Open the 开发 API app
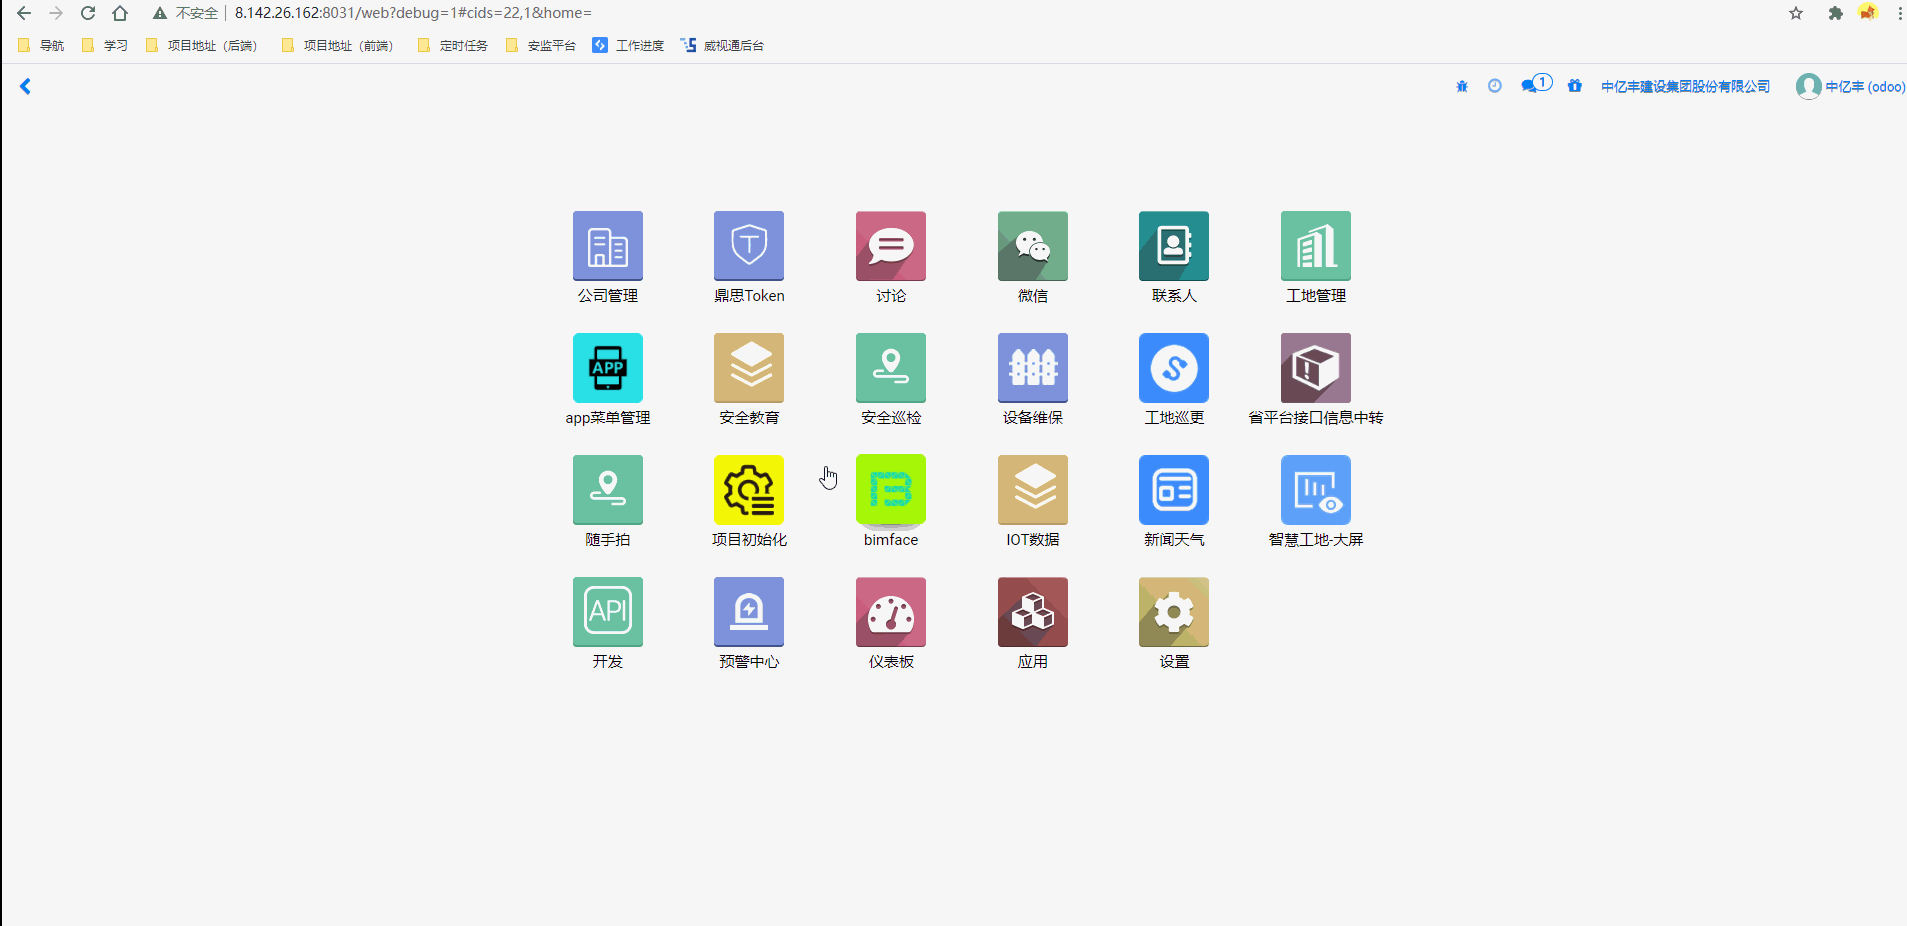This screenshot has width=1907, height=926. click(x=607, y=612)
